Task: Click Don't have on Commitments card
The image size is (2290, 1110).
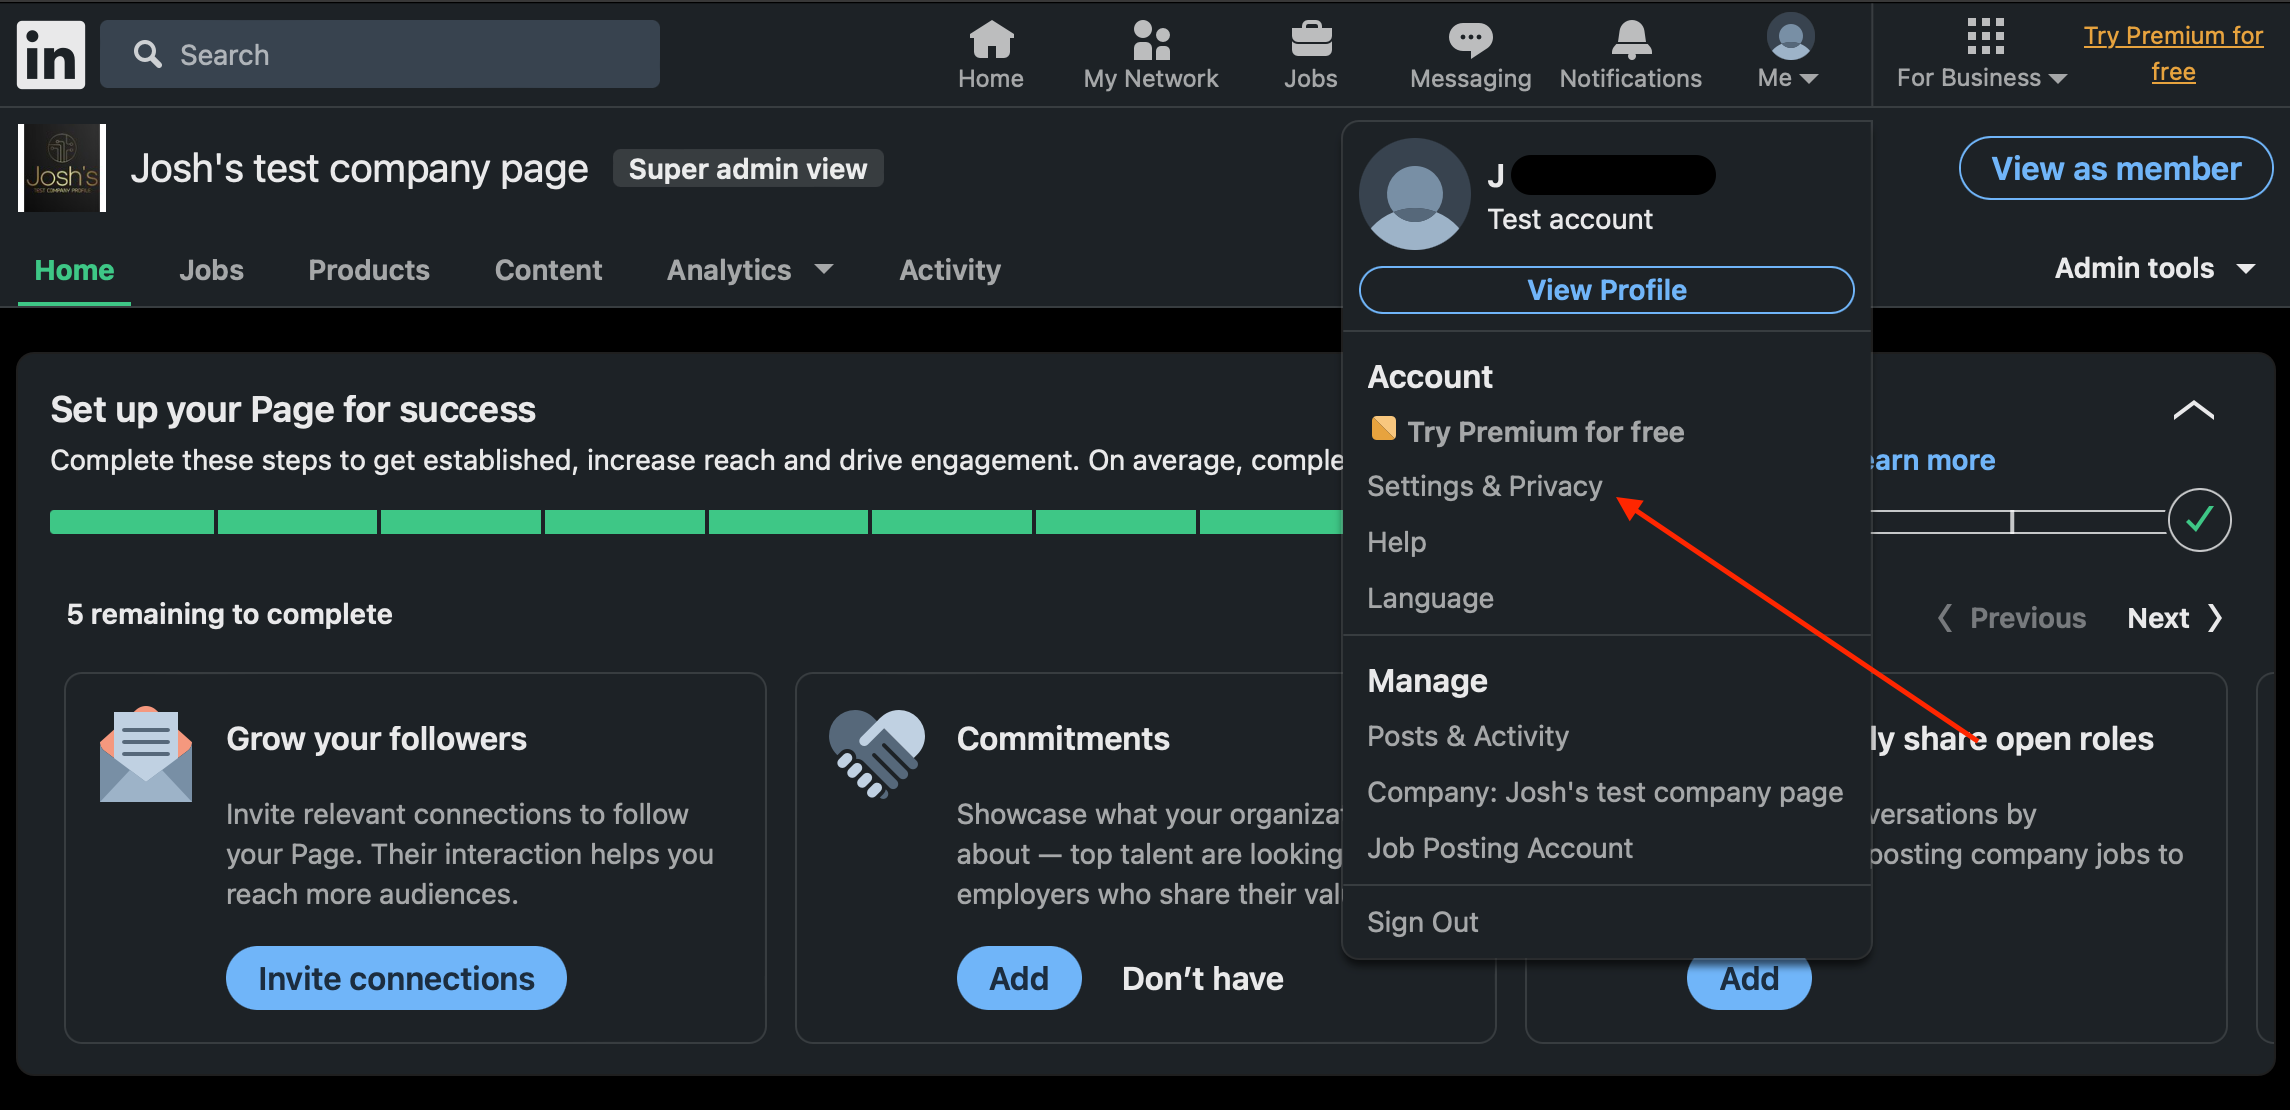Action: (1203, 978)
